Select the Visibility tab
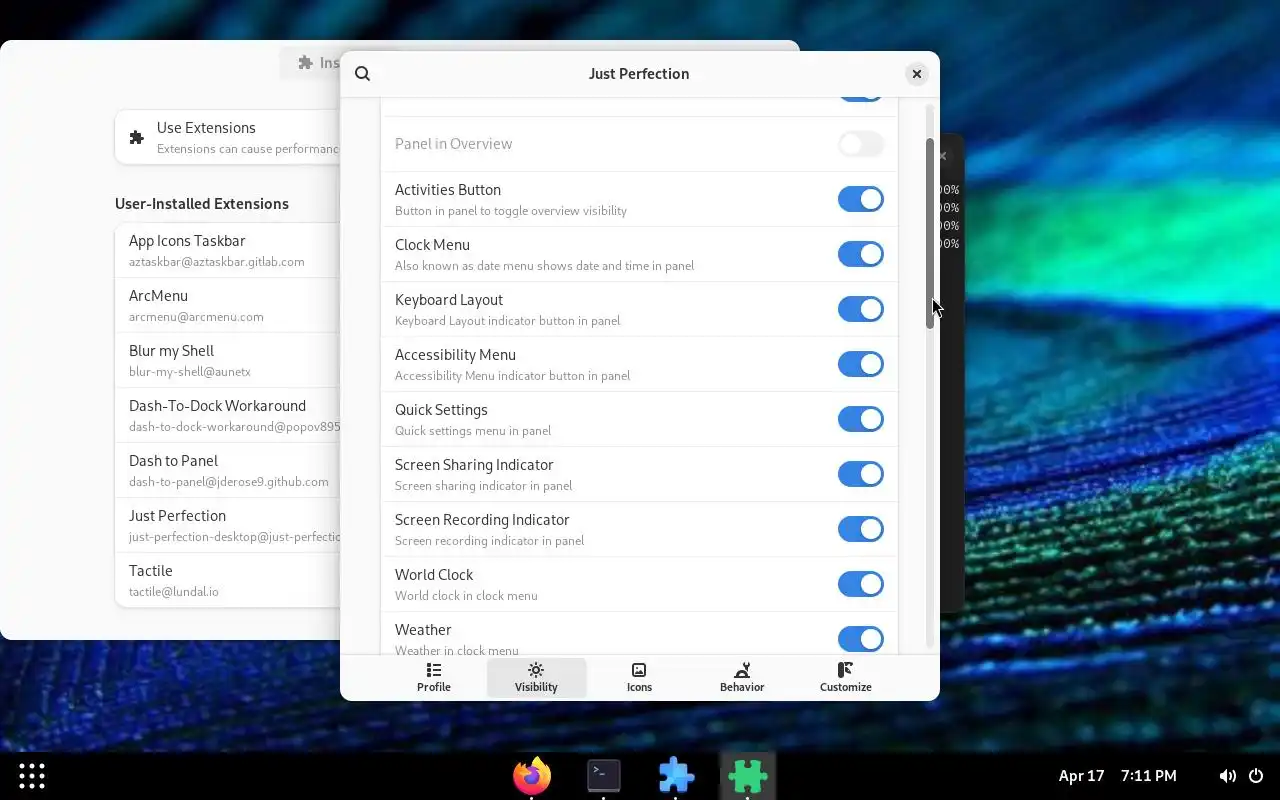Image resolution: width=1280 pixels, height=800 pixels. click(536, 677)
